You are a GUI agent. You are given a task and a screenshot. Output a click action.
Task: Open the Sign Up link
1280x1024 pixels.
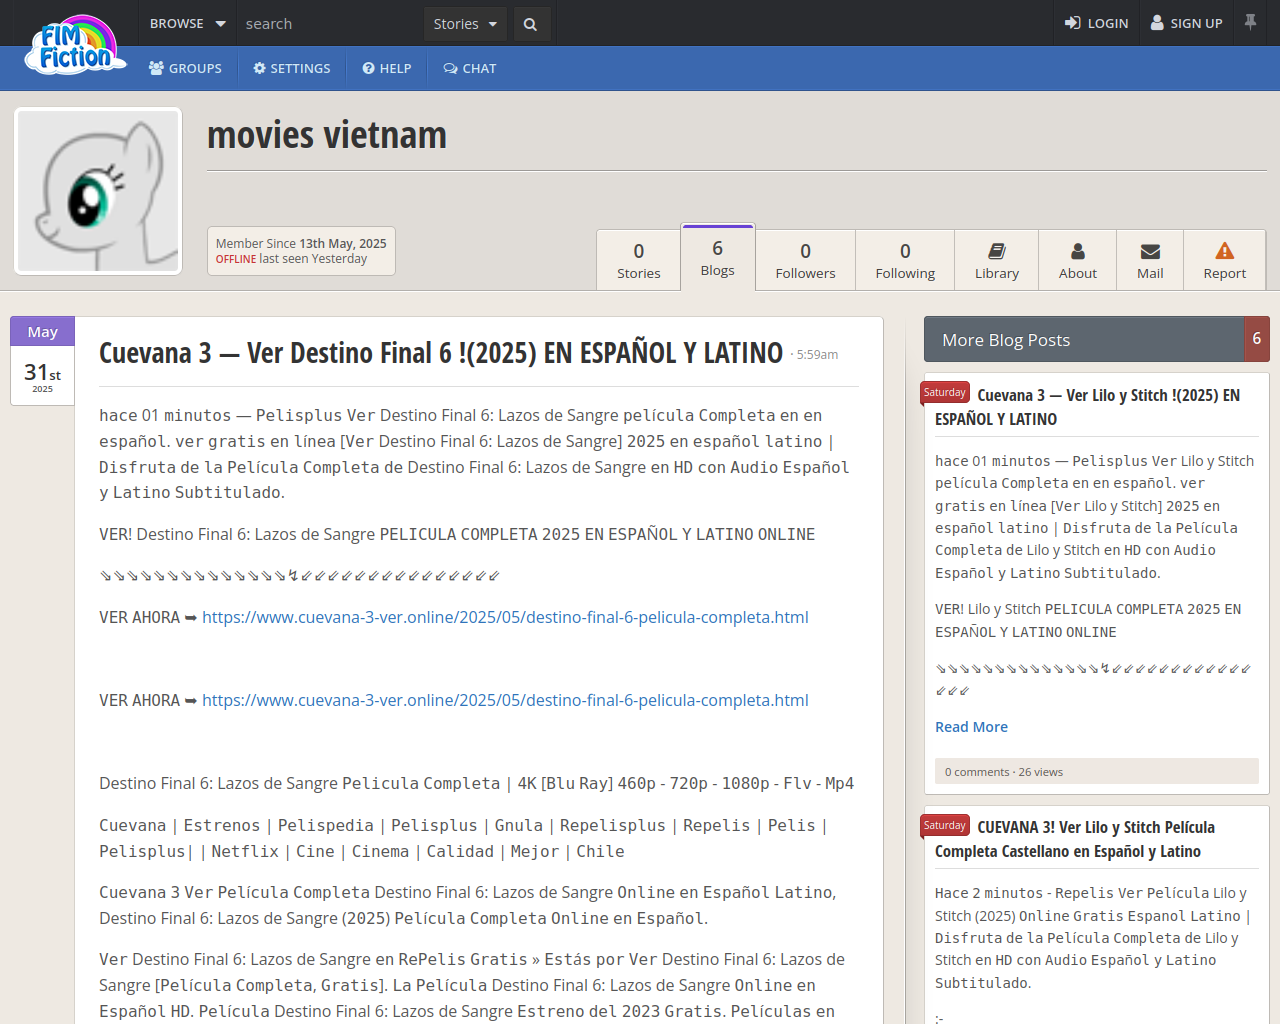(x=1187, y=23)
